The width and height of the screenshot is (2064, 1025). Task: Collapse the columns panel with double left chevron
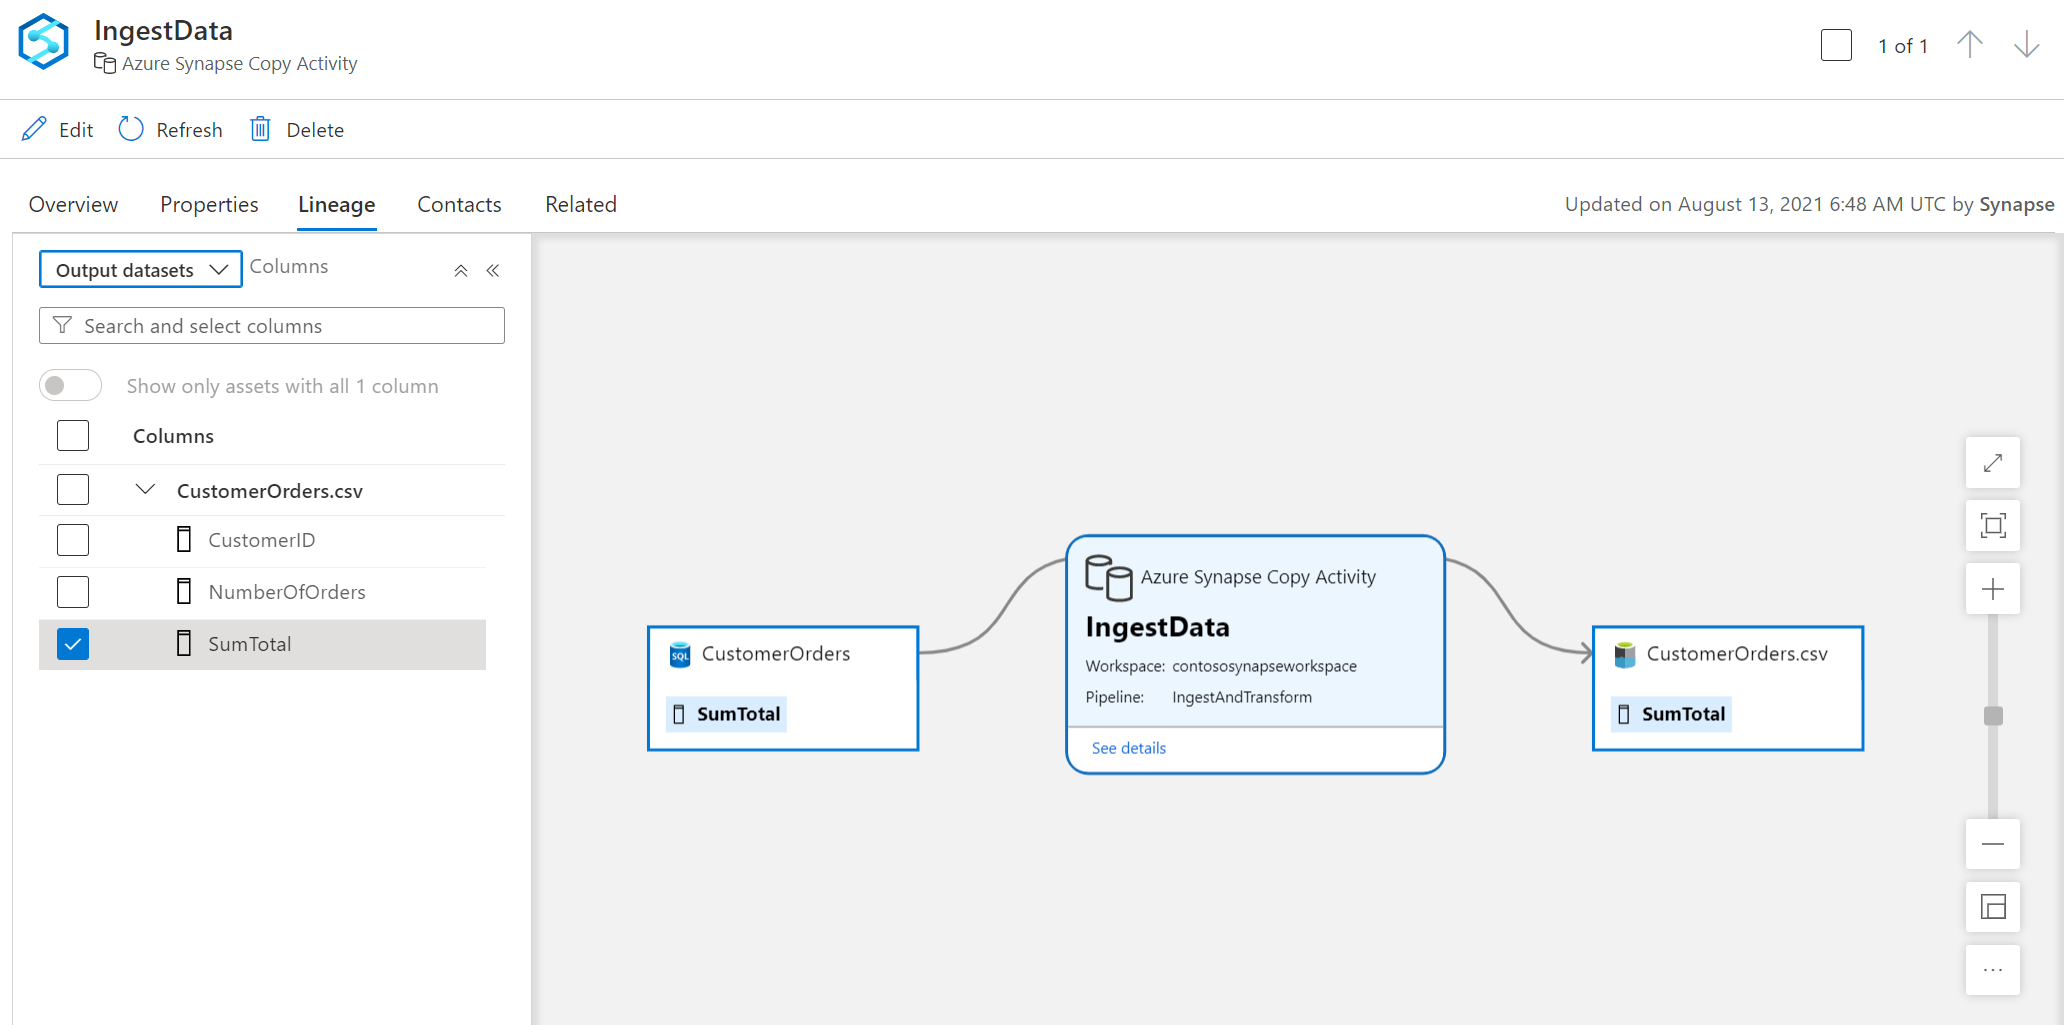click(493, 270)
